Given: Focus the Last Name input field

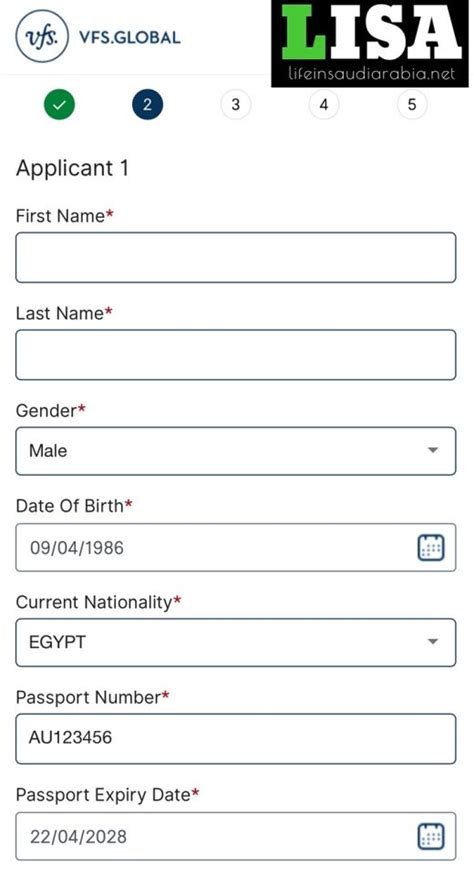Looking at the screenshot, I should 236,355.
